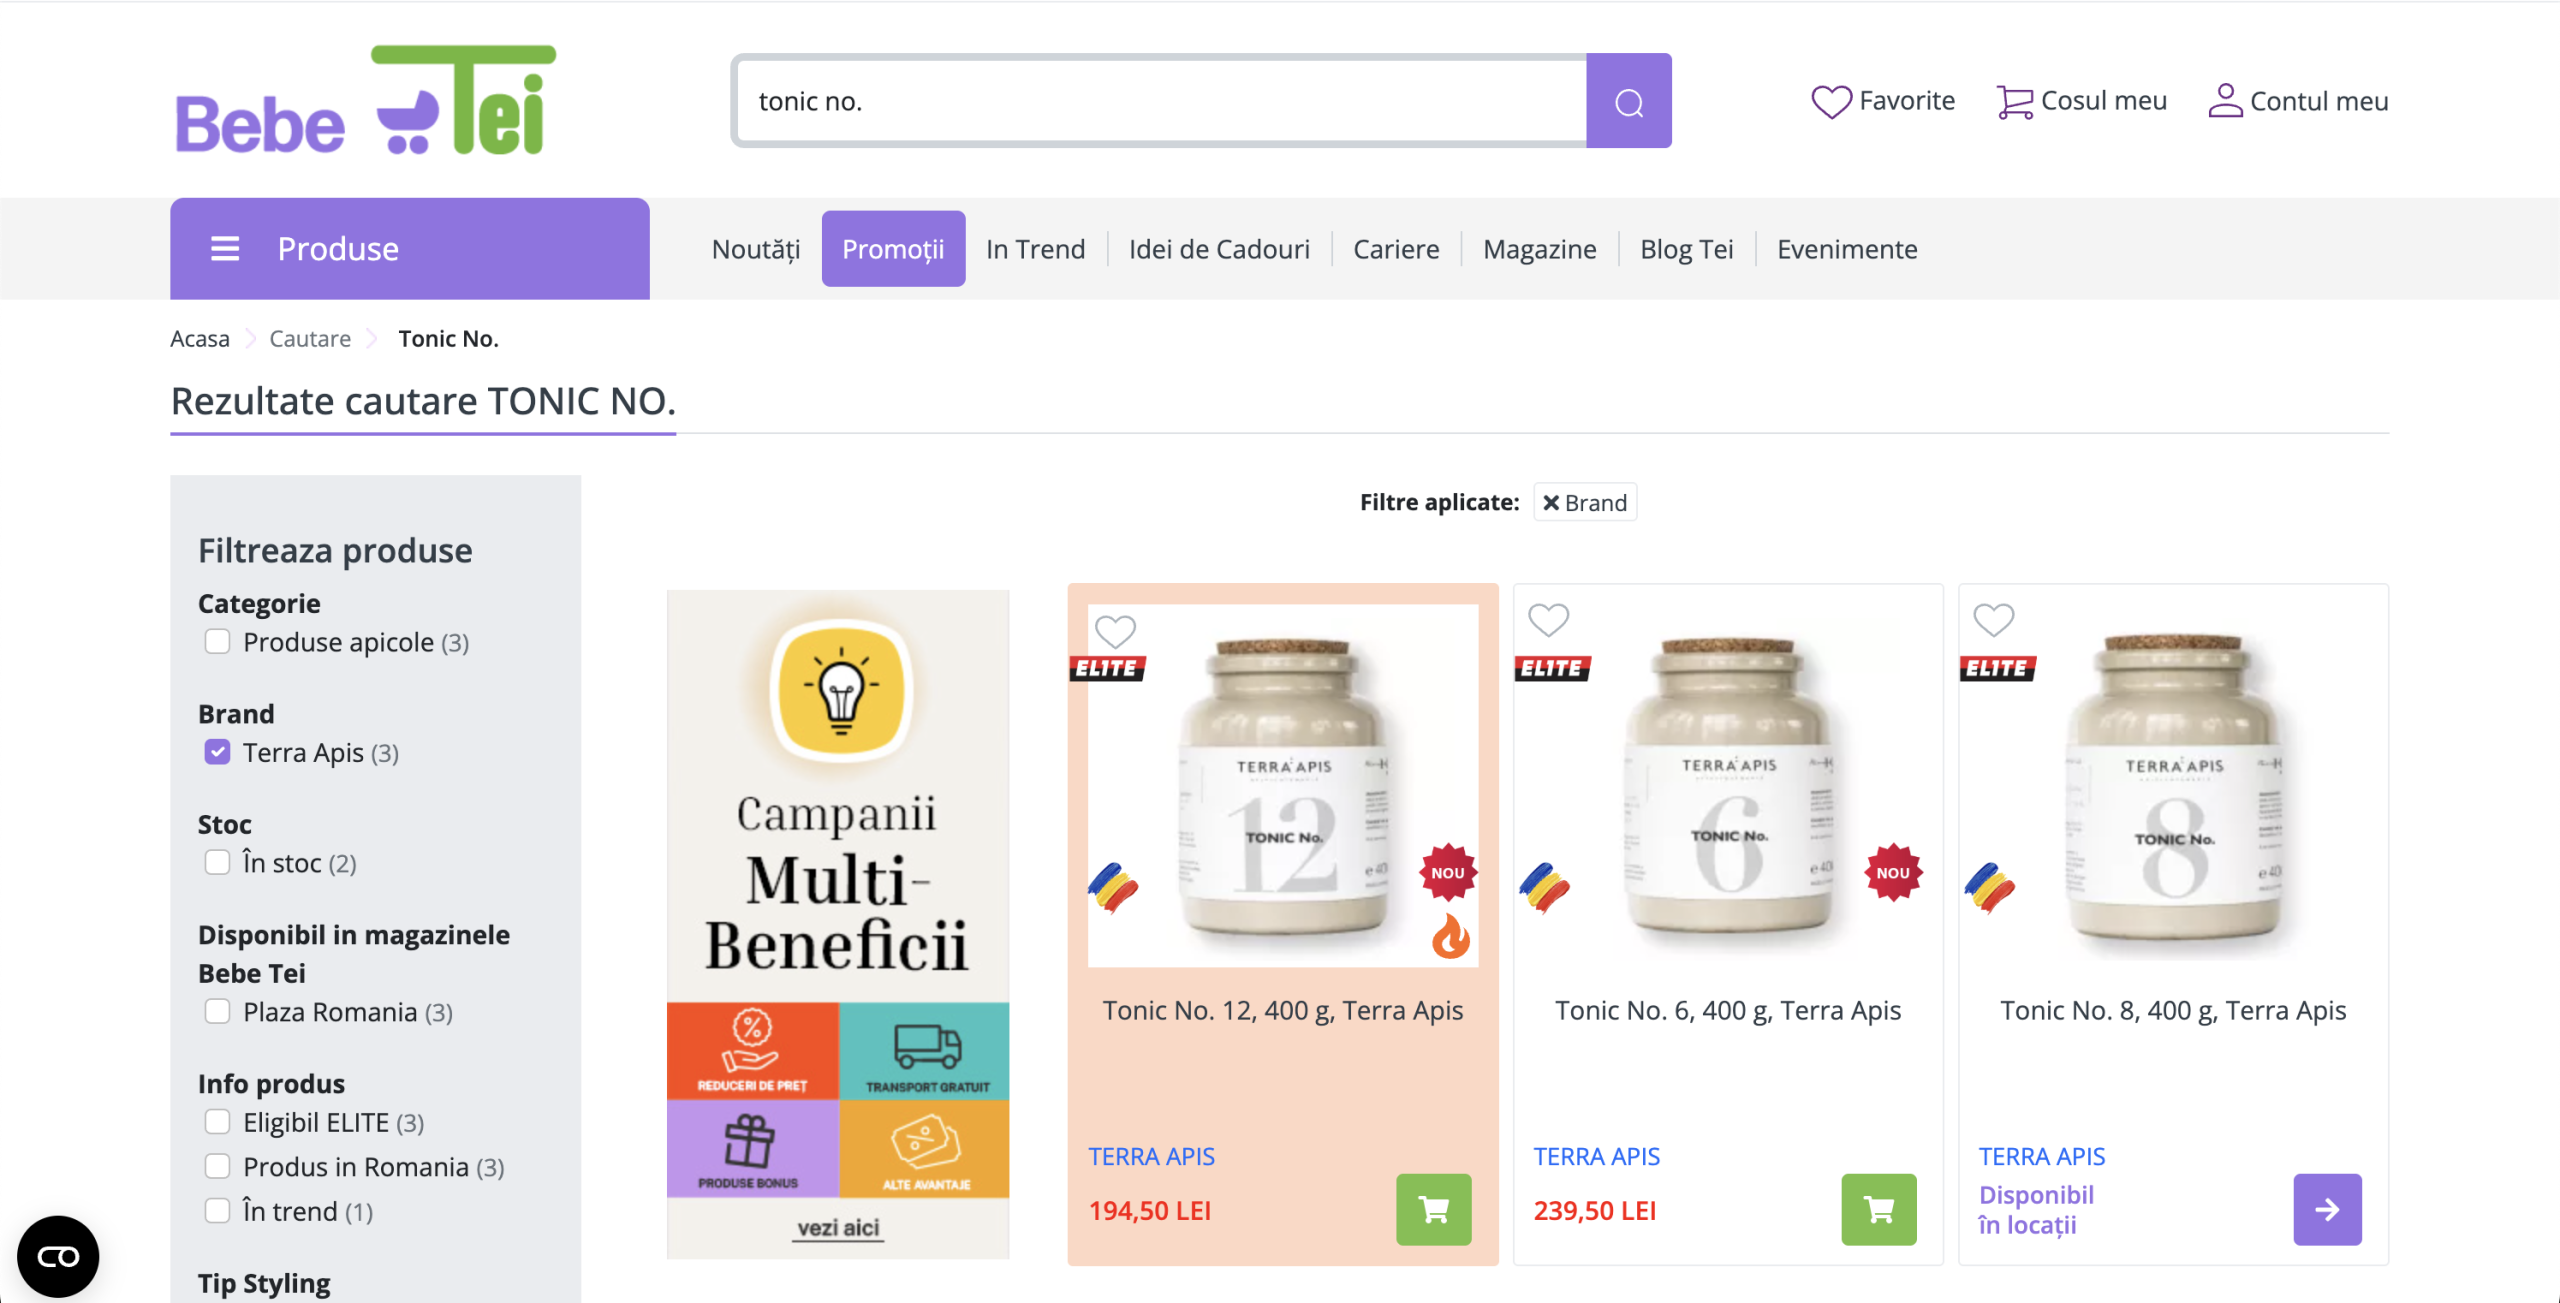The image size is (2560, 1303).
Task: Check the Produse apicole category
Action: (x=217, y=641)
